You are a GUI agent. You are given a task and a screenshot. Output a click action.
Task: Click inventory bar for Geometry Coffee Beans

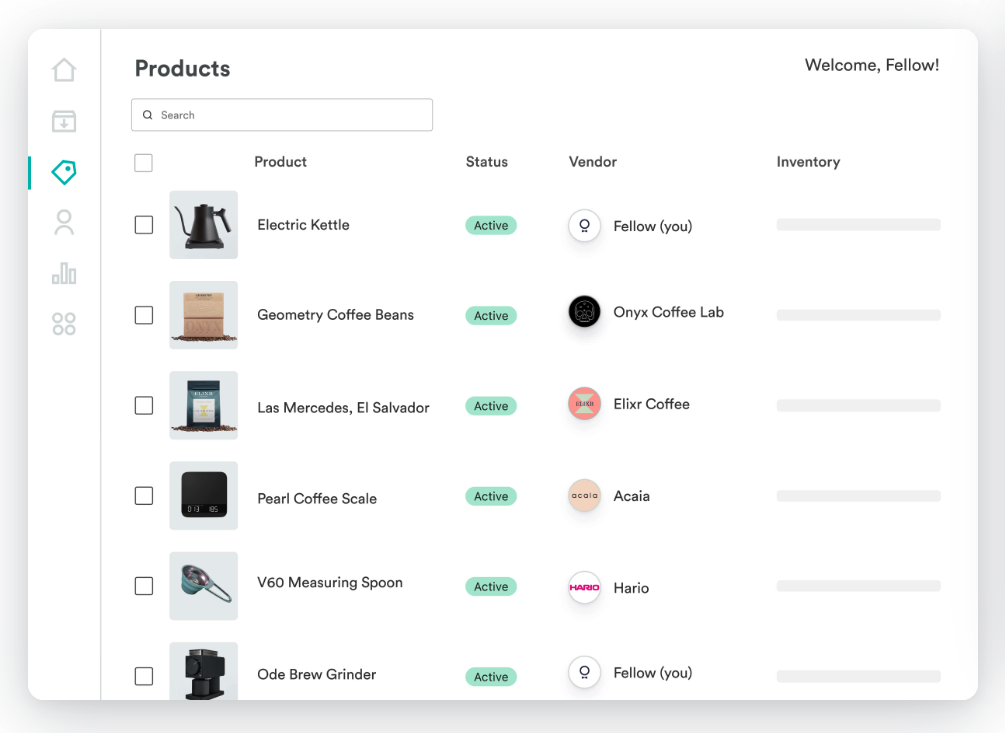click(x=858, y=315)
